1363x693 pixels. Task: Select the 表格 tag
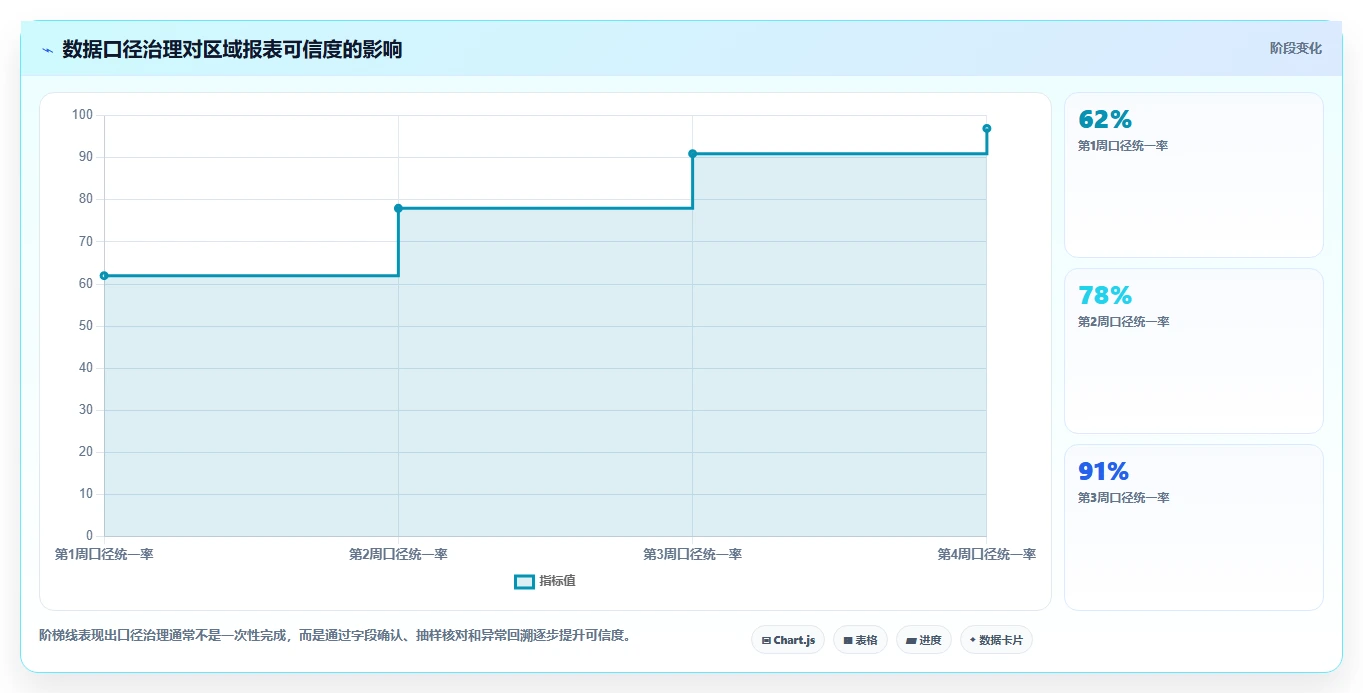point(860,640)
